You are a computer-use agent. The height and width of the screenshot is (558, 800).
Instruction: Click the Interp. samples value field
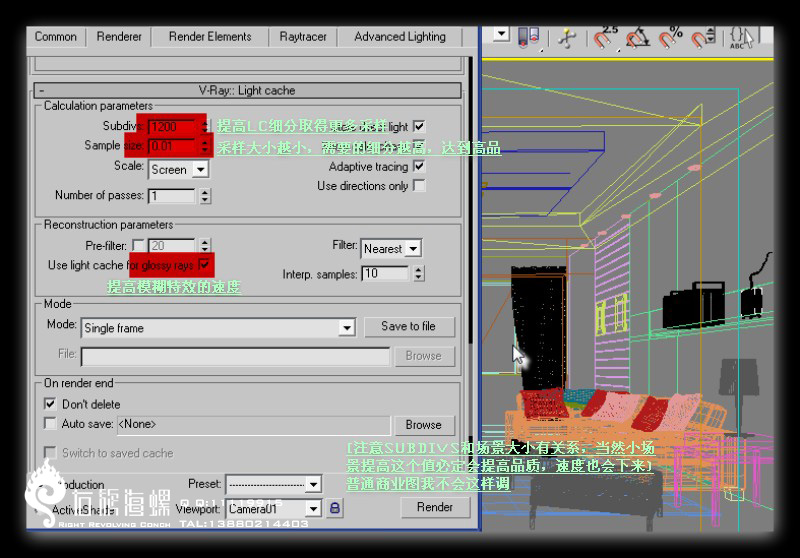pos(385,274)
